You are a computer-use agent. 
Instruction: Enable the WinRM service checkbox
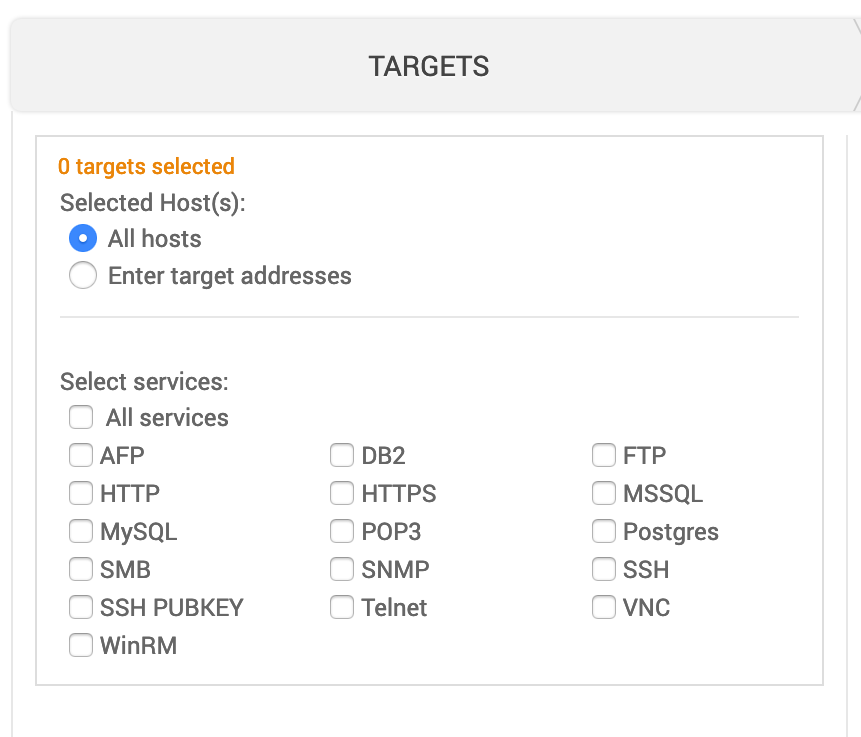(81, 645)
